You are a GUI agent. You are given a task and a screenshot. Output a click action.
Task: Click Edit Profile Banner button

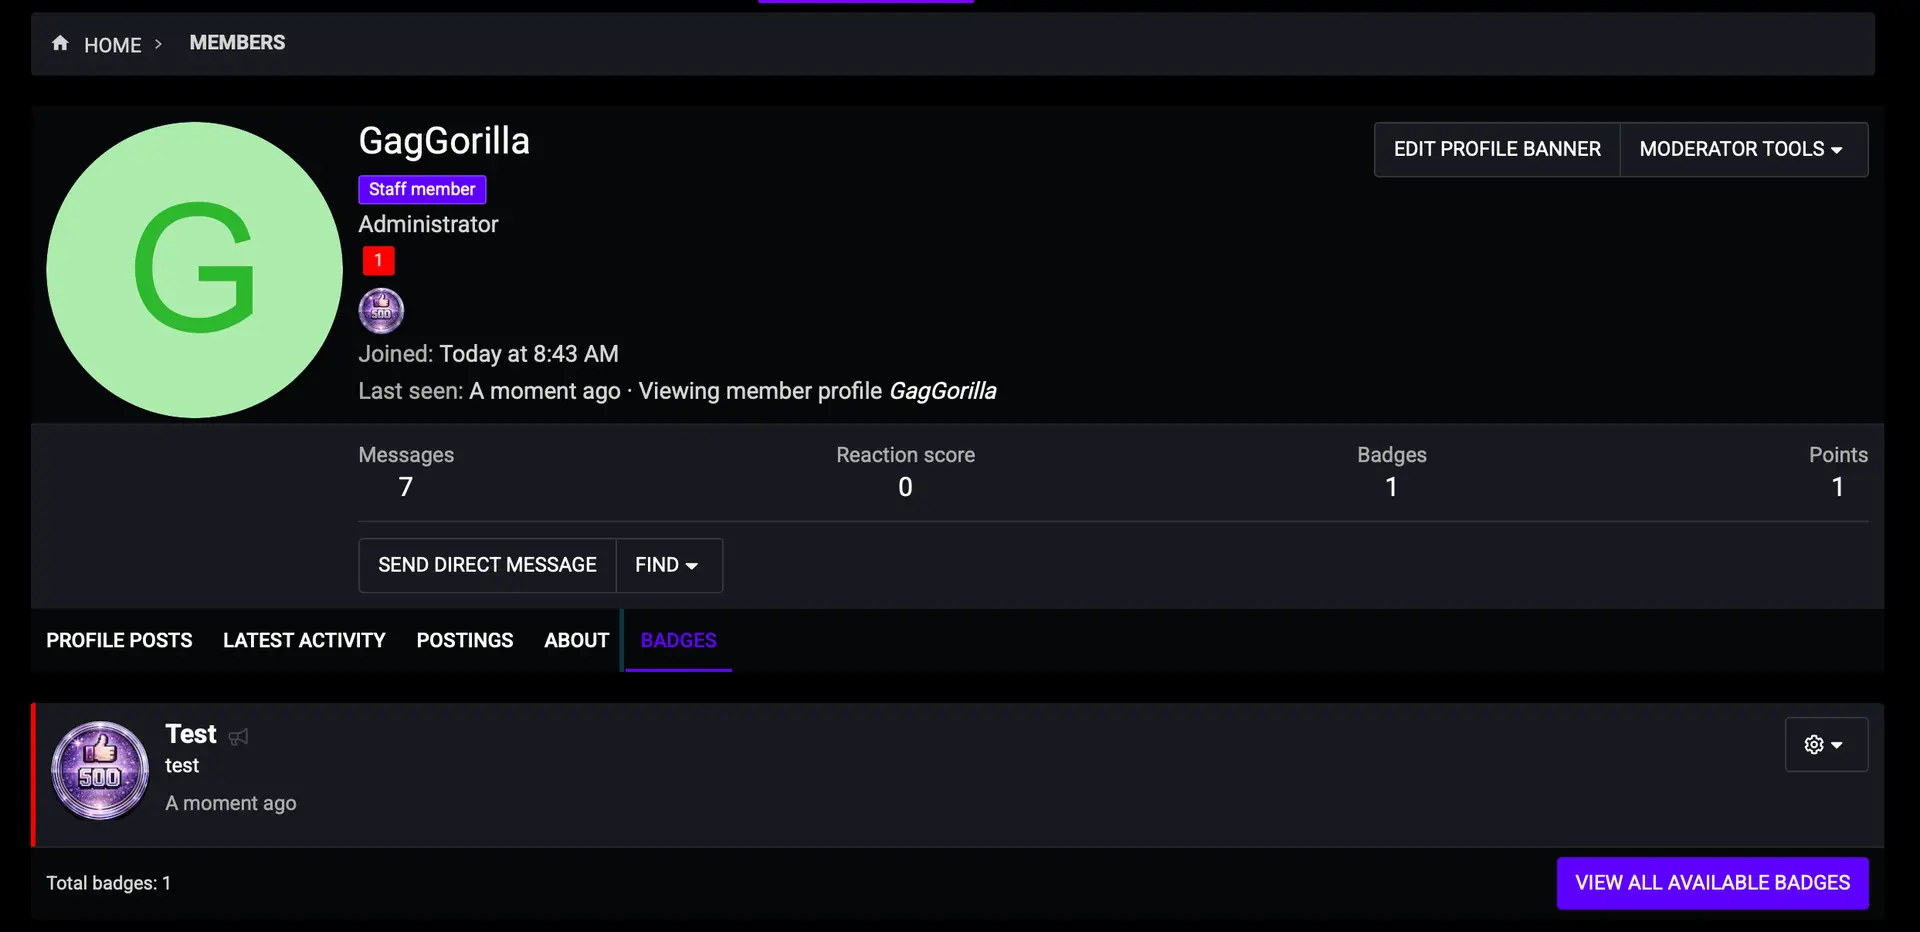point(1496,150)
